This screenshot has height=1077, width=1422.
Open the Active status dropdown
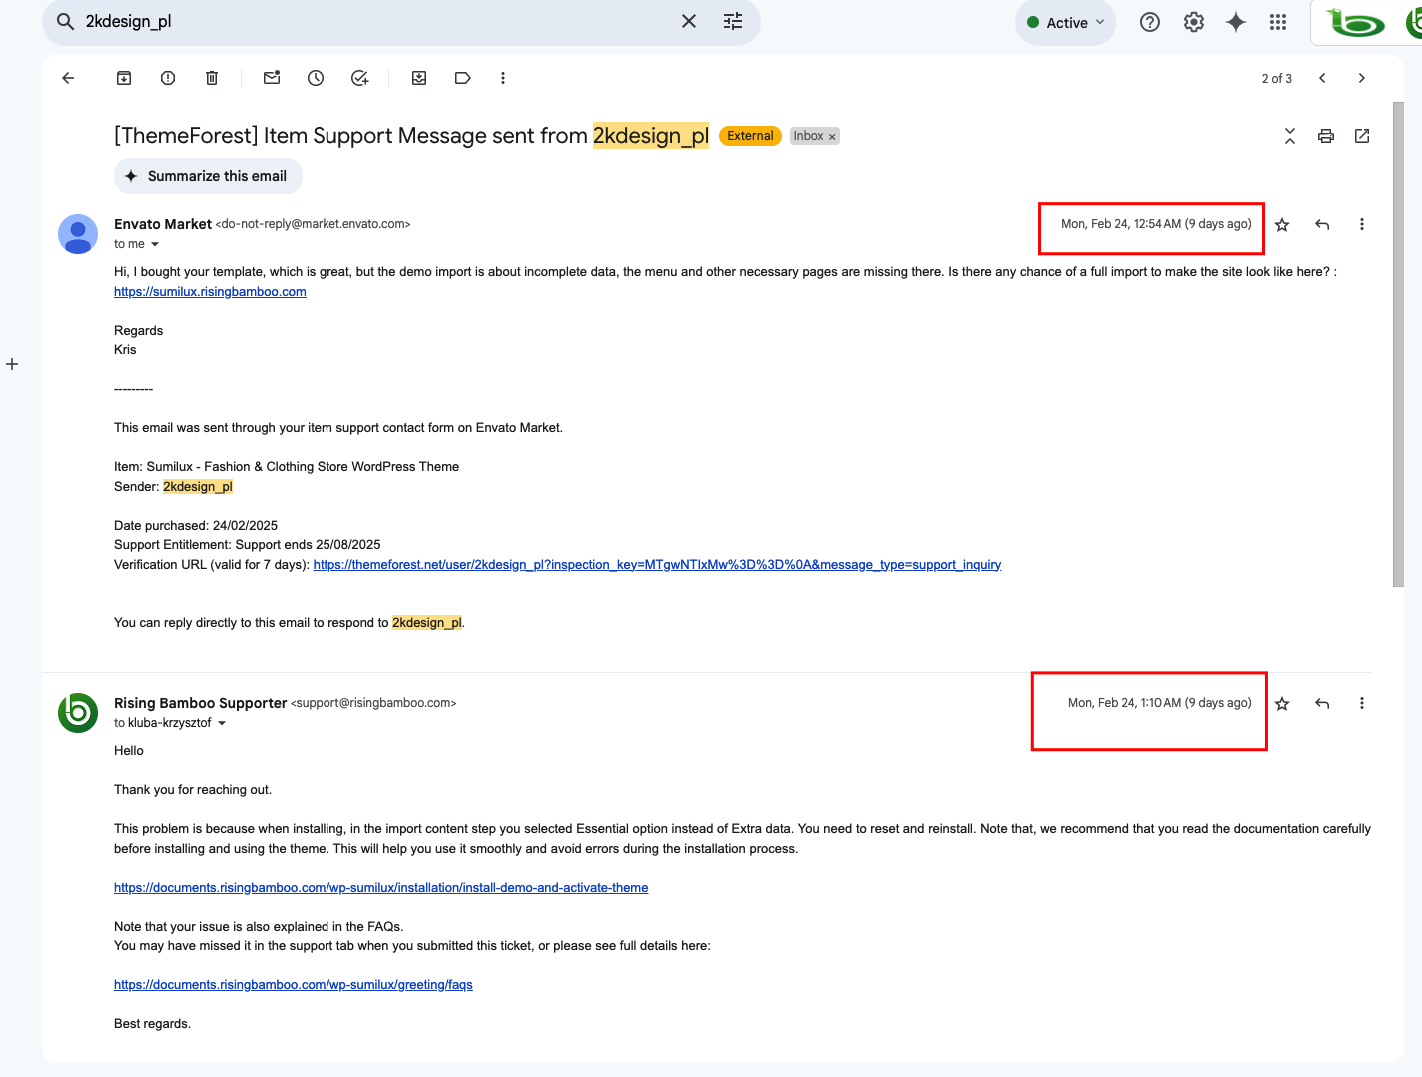1065,22
